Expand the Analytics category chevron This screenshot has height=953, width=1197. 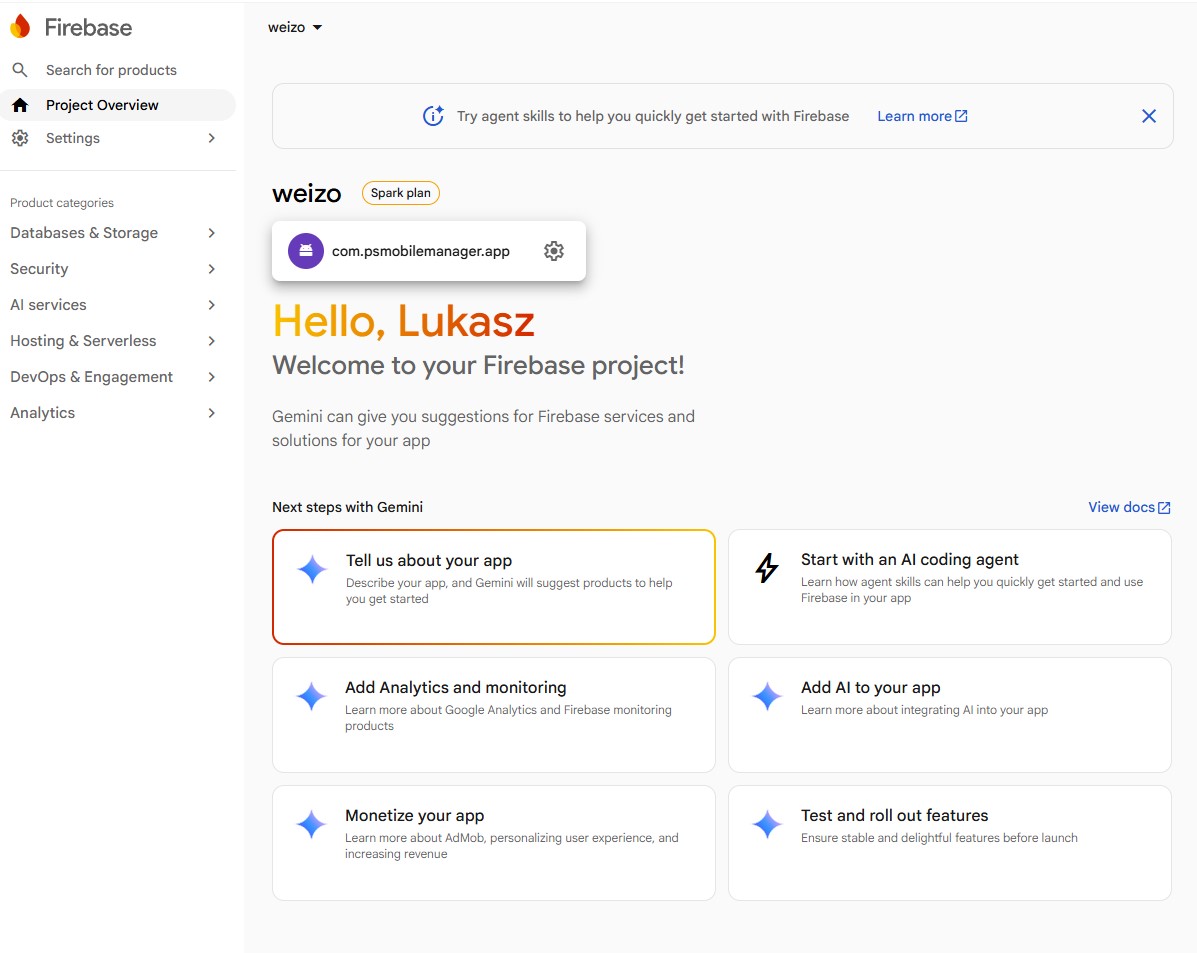[x=211, y=413]
